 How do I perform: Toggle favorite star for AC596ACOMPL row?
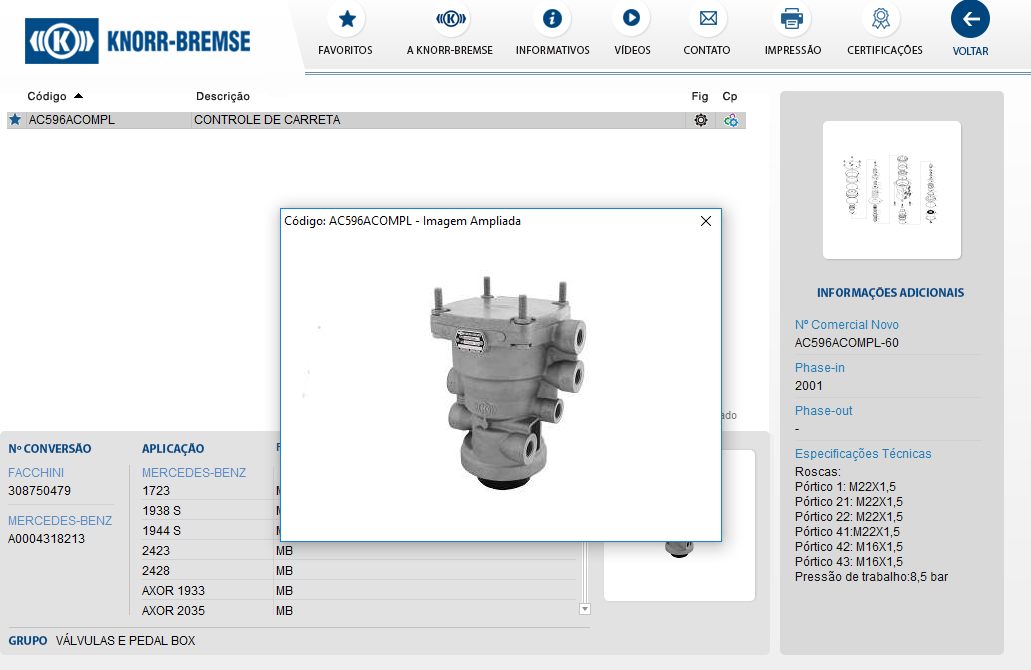pos(15,120)
